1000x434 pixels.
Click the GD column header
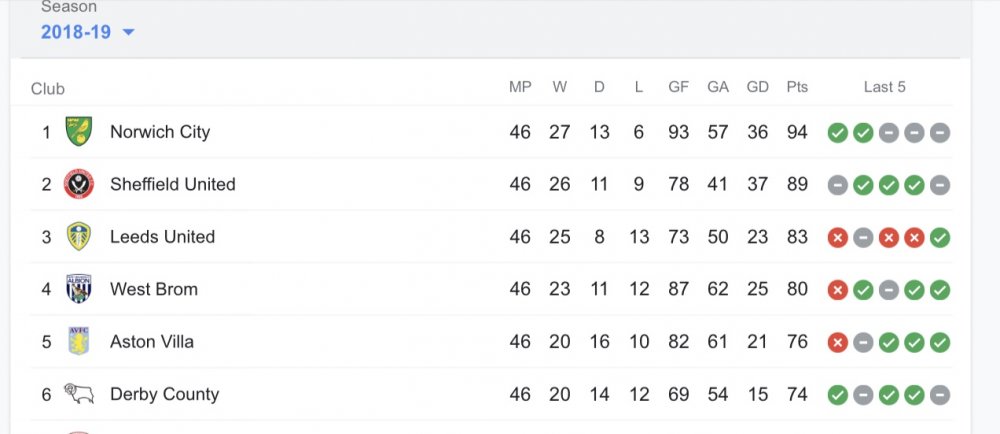point(758,87)
